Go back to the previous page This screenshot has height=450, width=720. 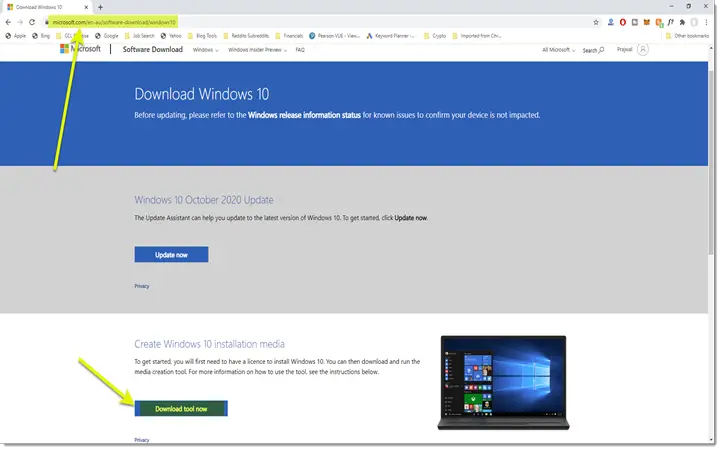[x=8, y=22]
